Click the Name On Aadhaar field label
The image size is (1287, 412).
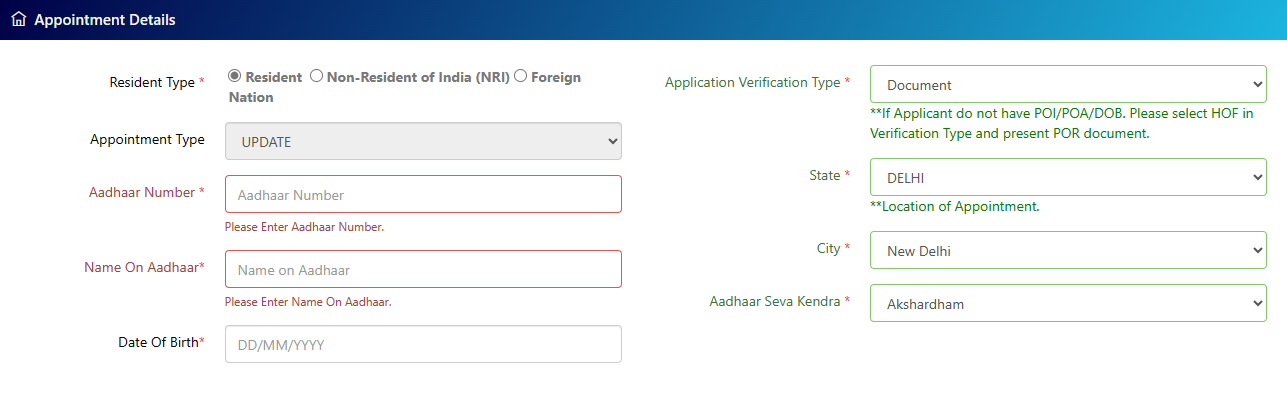click(145, 267)
